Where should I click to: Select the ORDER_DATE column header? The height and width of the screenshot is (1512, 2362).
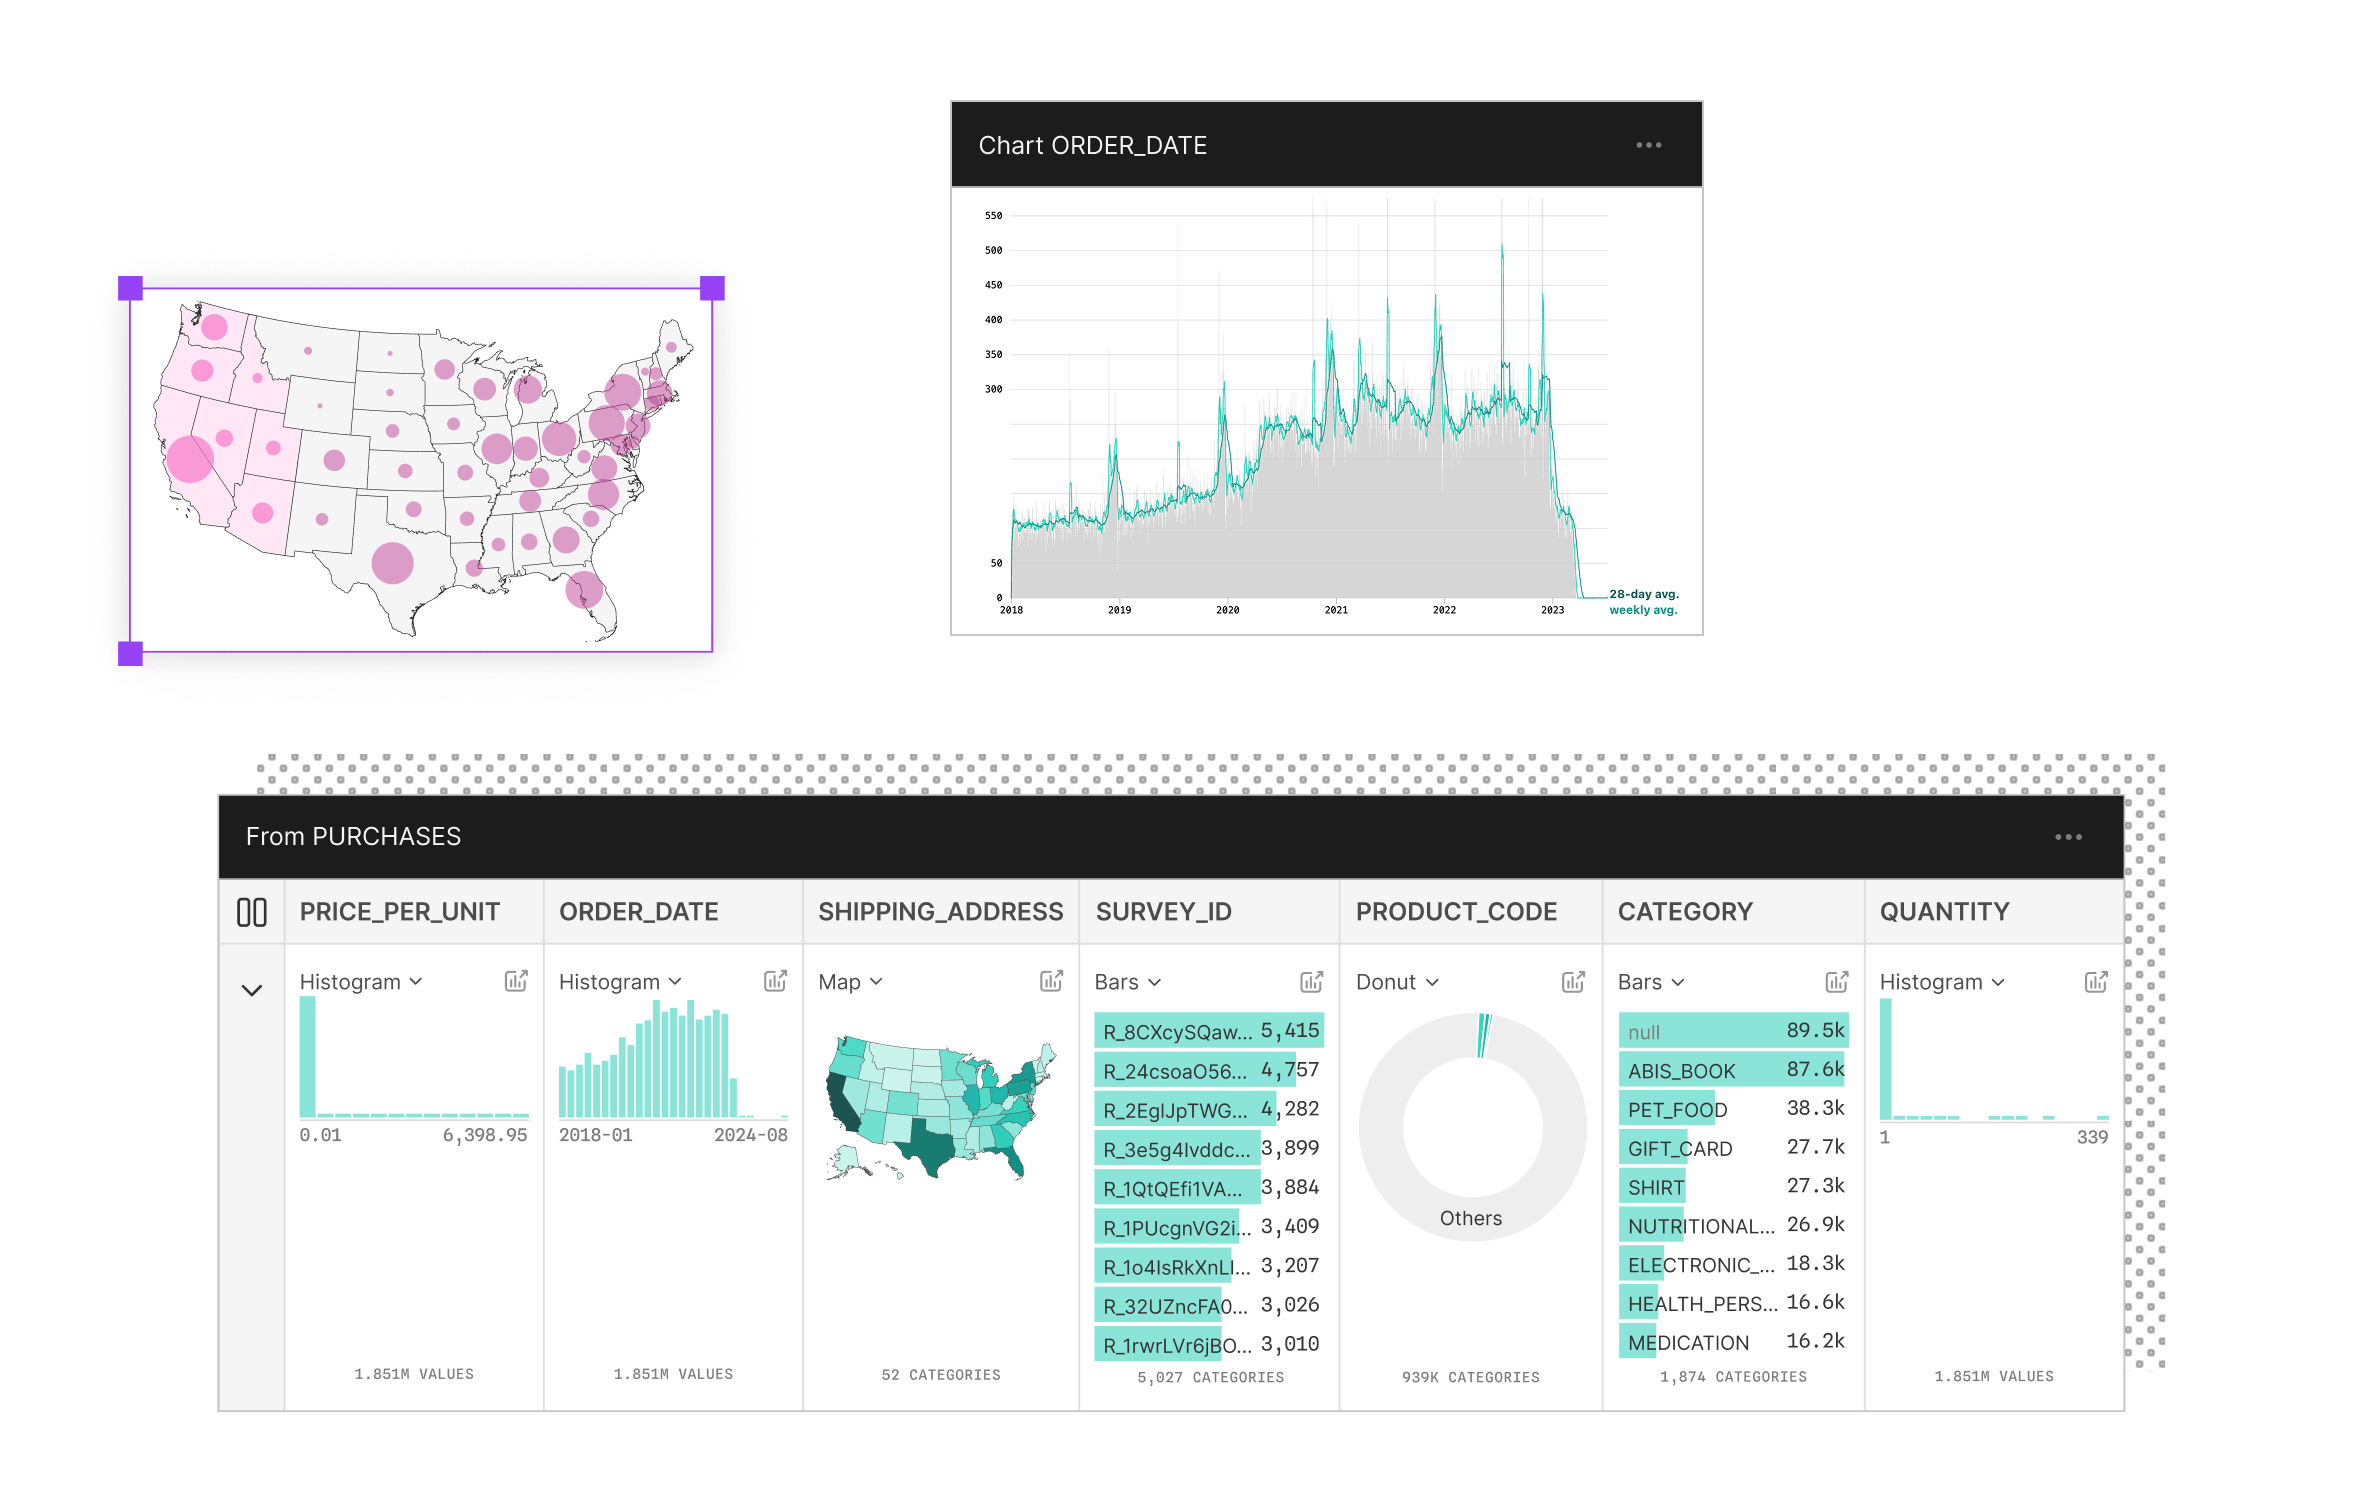pyautogui.click(x=639, y=912)
